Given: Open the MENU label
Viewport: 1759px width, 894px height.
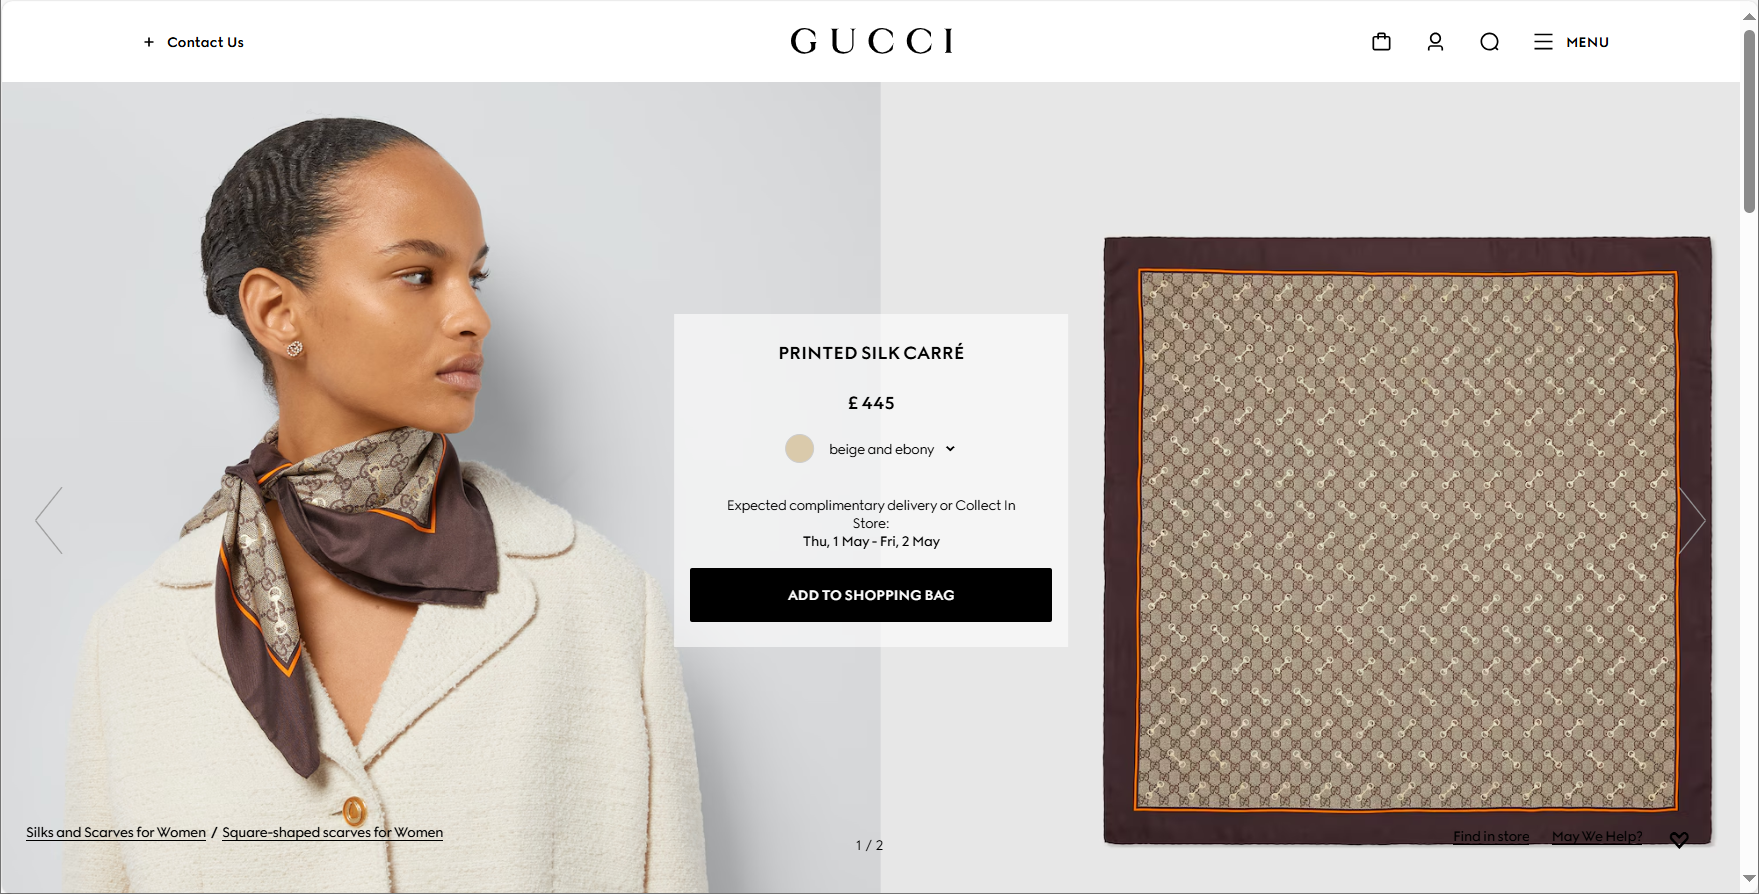Looking at the screenshot, I should tap(1587, 42).
